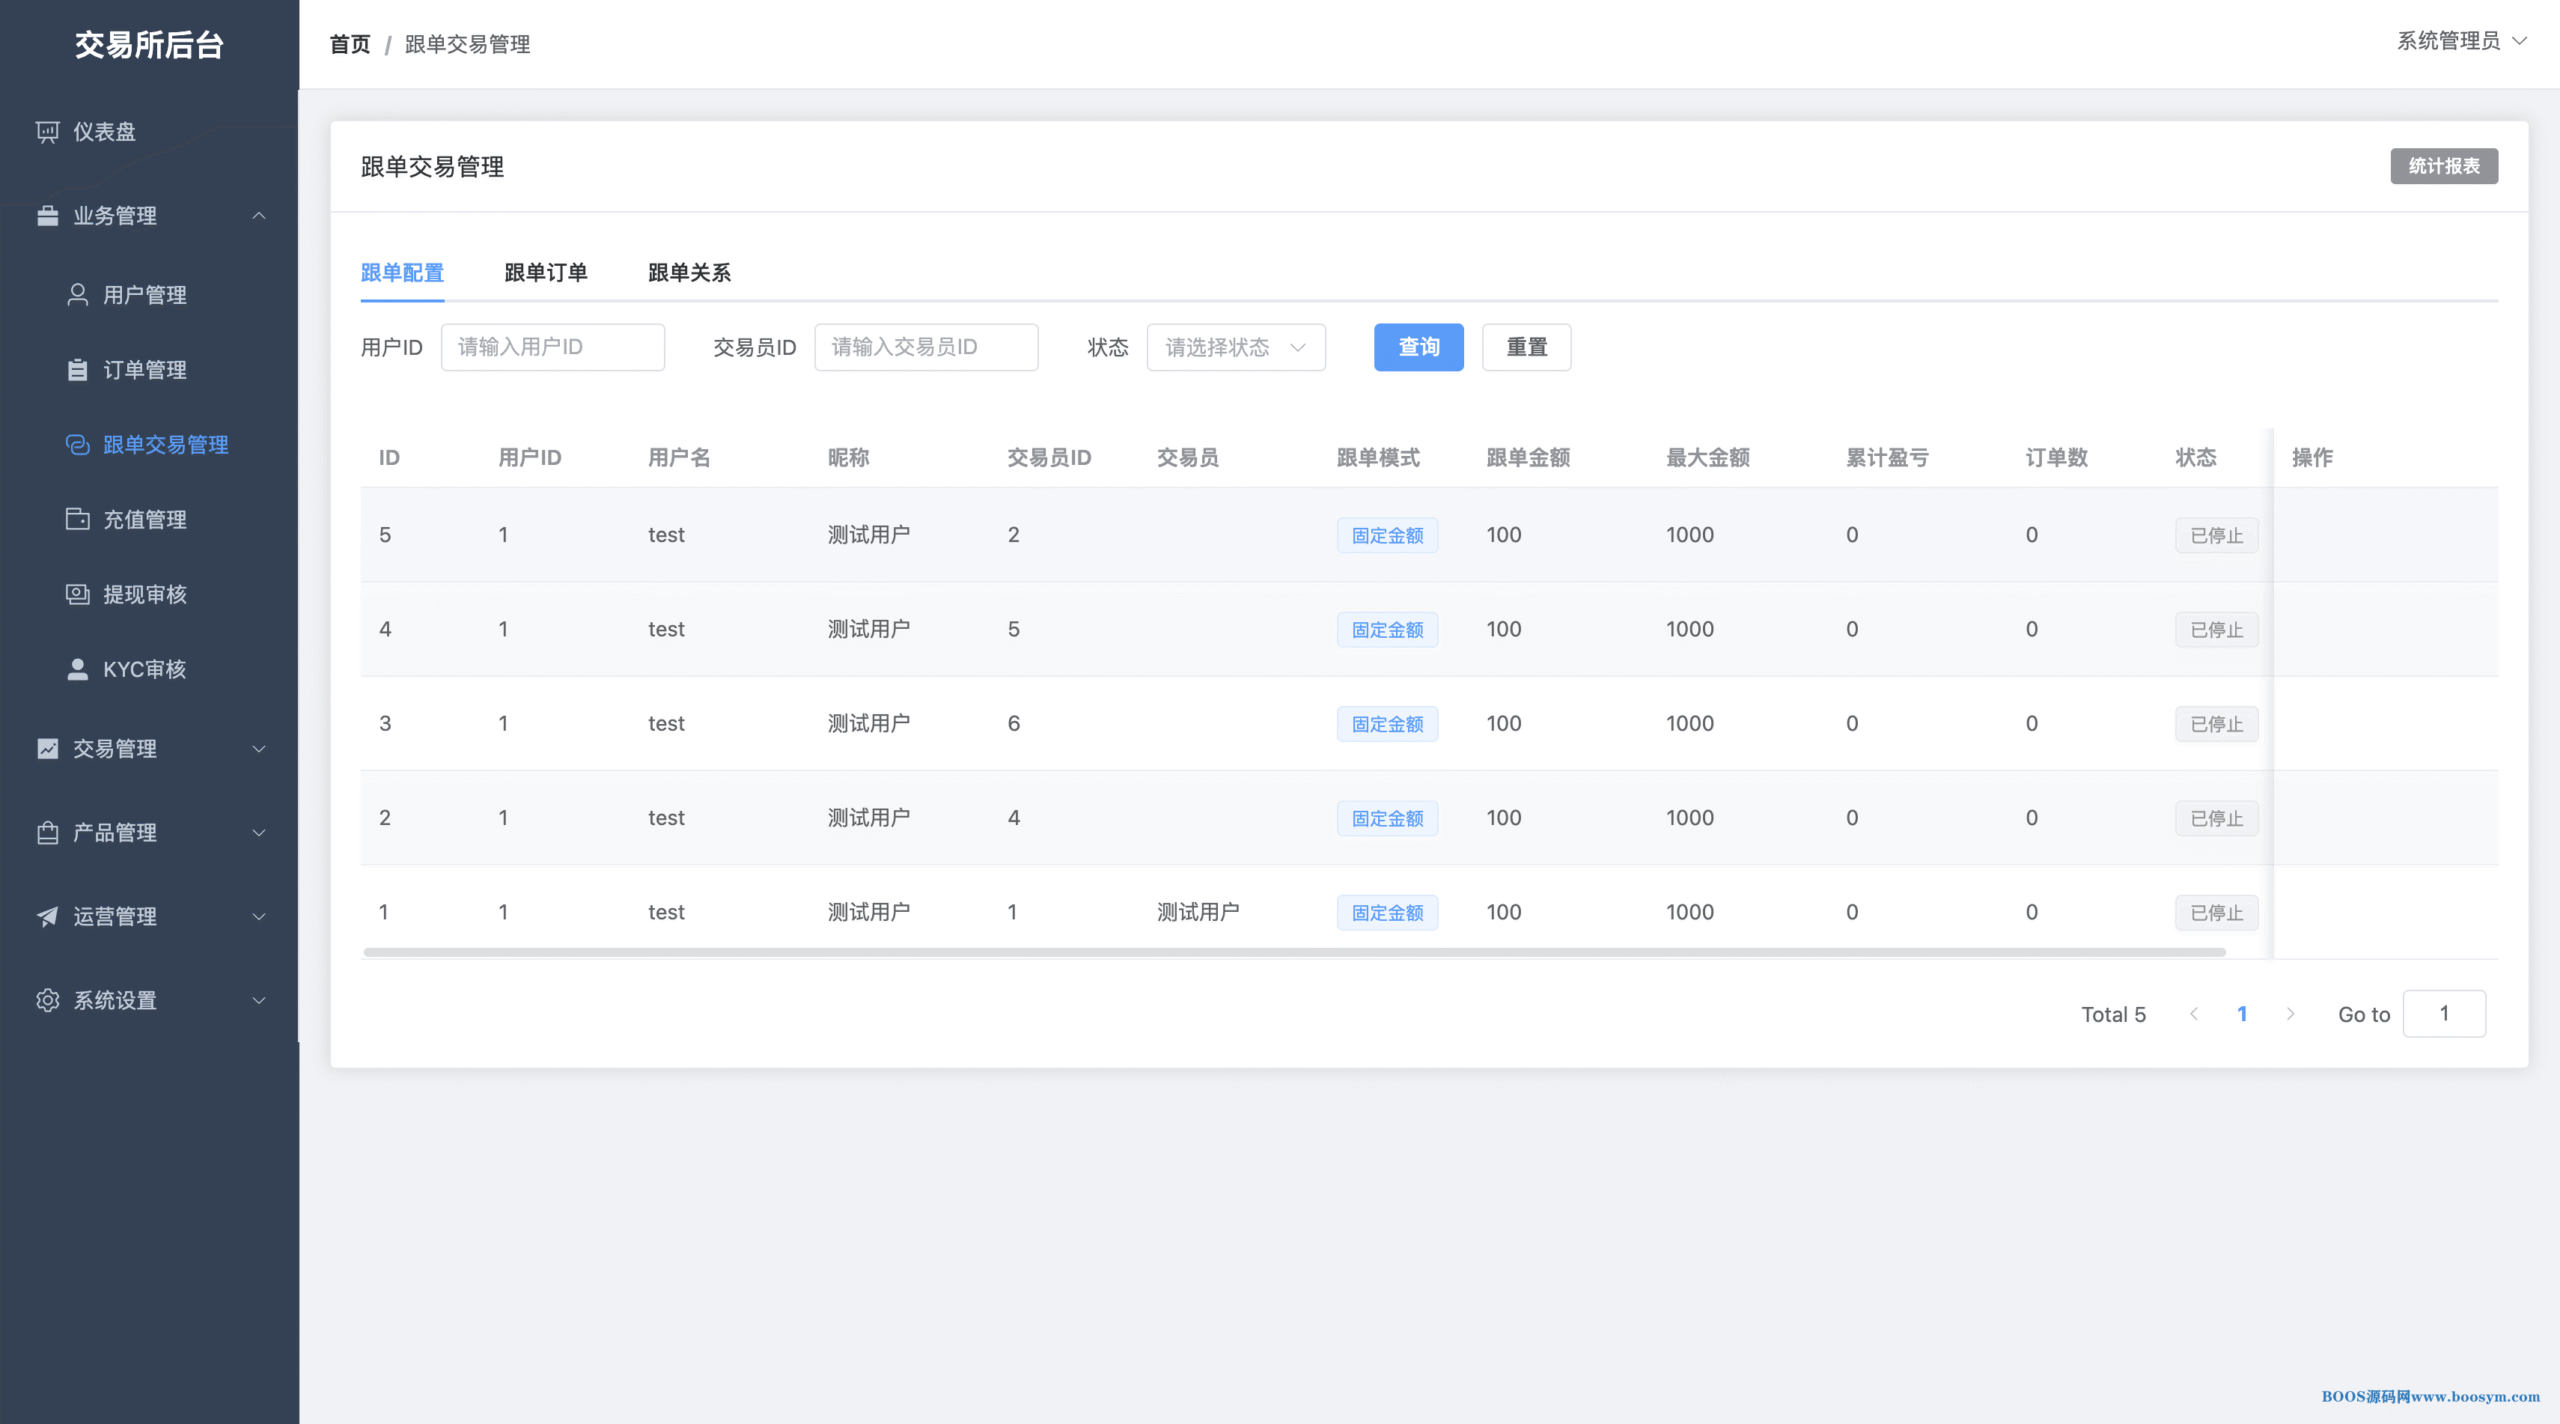This screenshot has width=2560, height=1424.
Task: Focus the 请输入交易员ID input field
Action: 926,347
